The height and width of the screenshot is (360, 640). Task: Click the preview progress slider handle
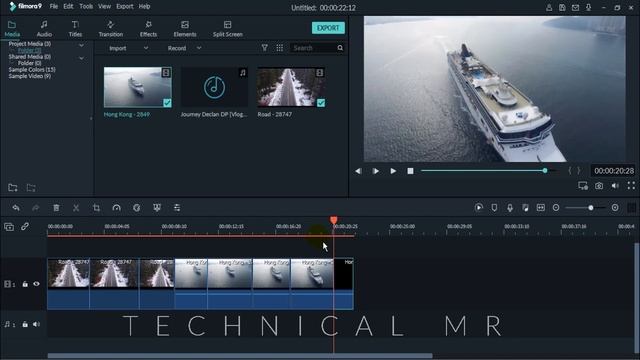point(545,171)
